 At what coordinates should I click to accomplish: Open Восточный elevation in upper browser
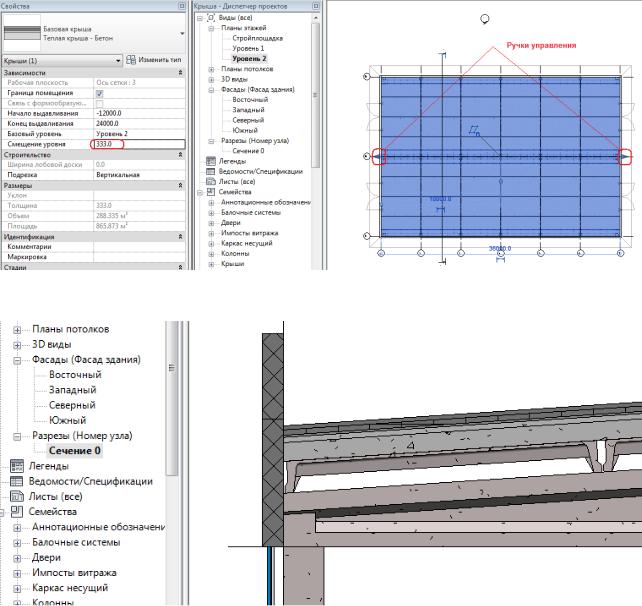coord(250,99)
